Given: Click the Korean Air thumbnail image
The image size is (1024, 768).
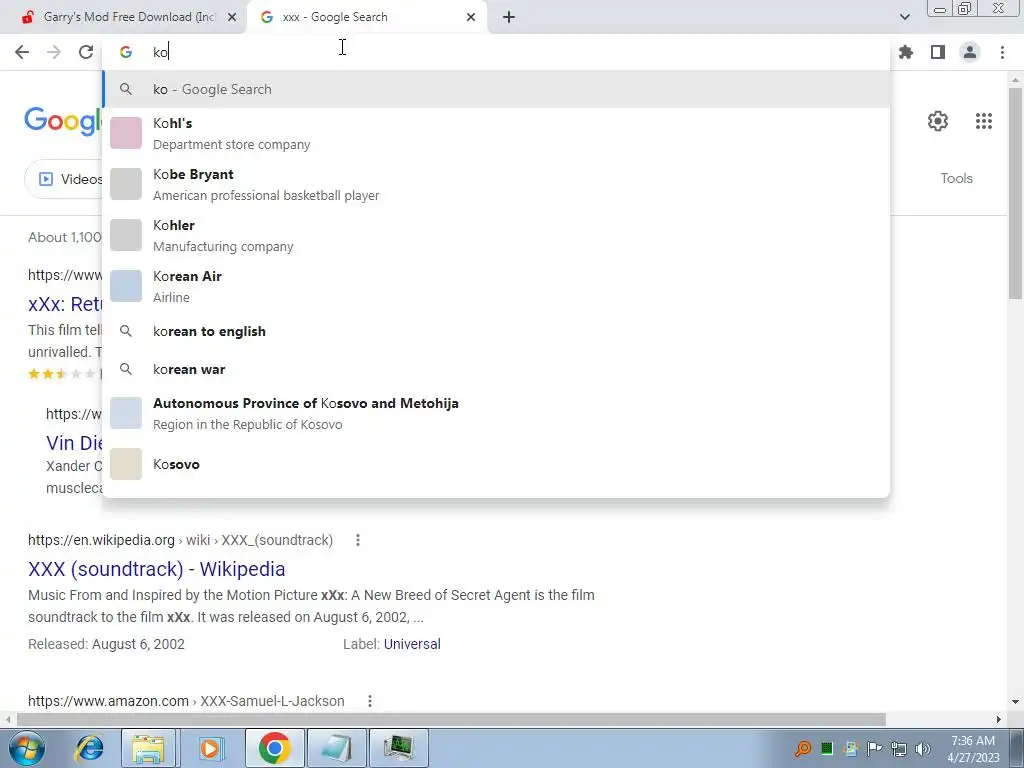Looking at the screenshot, I should (x=126, y=286).
